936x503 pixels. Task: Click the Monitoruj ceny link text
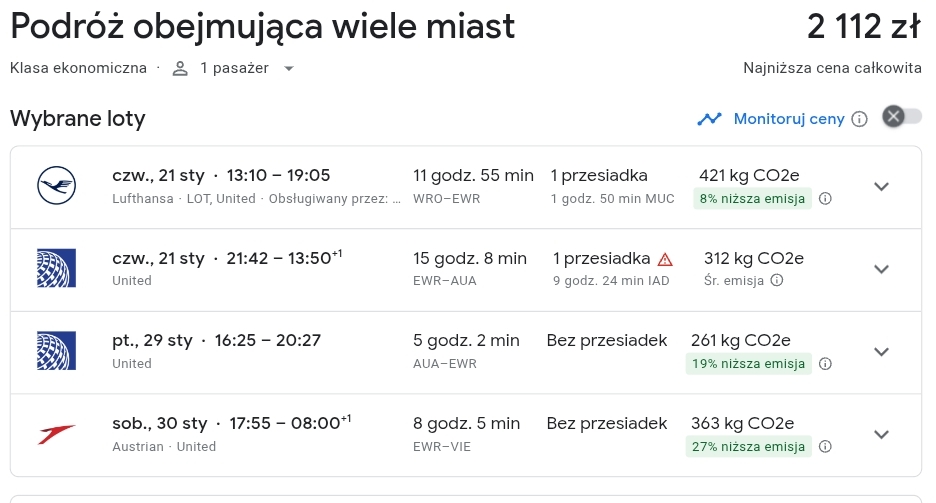[x=789, y=119]
